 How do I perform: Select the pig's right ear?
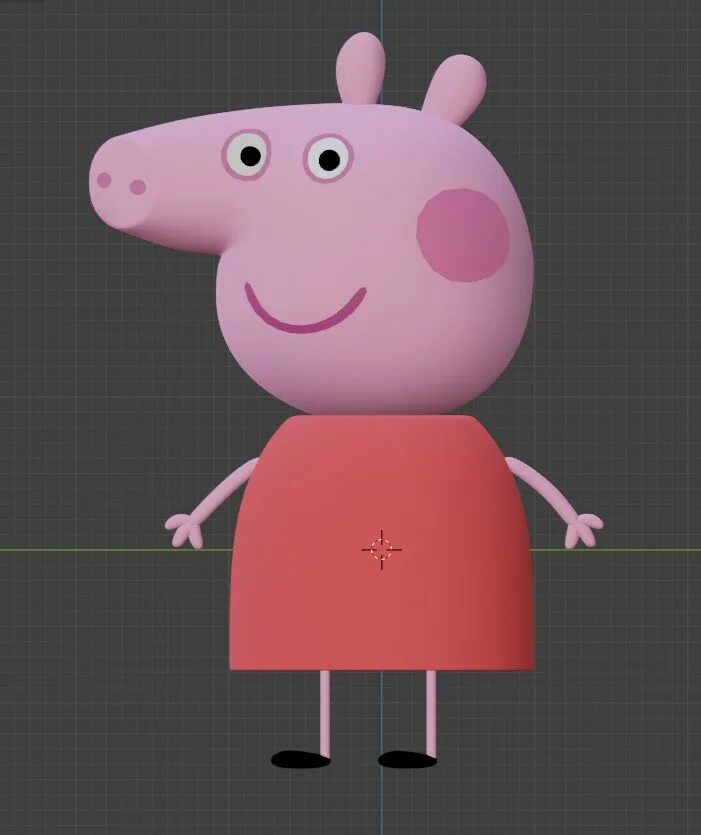[454, 89]
